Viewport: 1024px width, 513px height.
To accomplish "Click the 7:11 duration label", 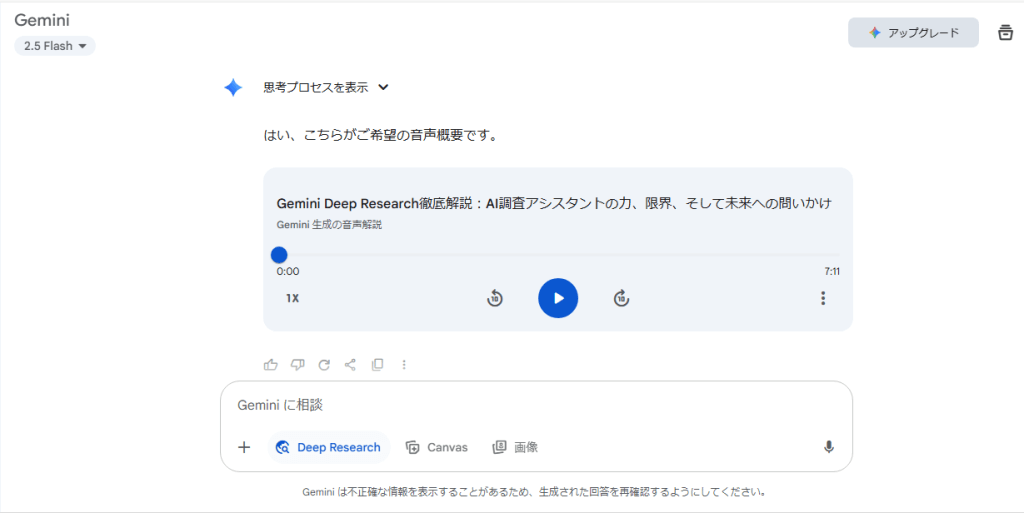I will tap(832, 272).
